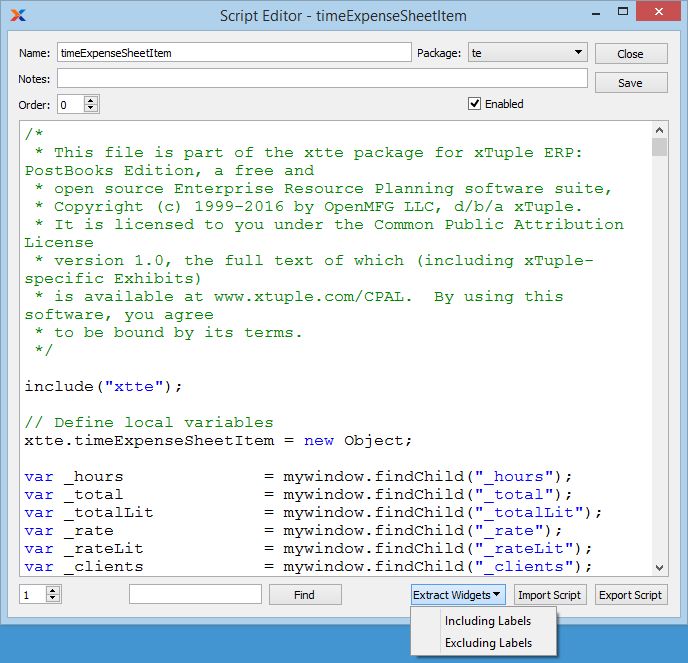Toggle the Enabled checkbox
Viewport: 688px width, 663px height.
475,104
